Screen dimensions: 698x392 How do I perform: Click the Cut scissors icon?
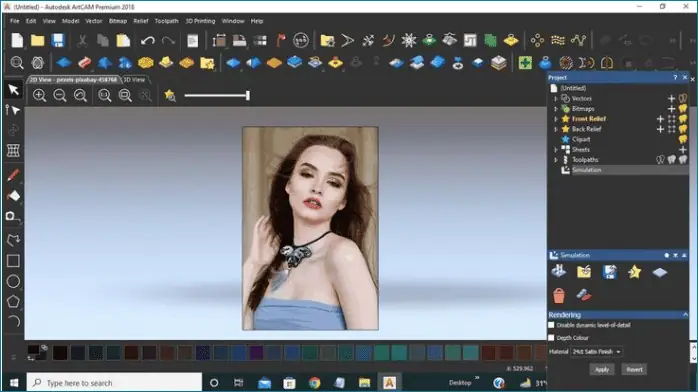82,41
